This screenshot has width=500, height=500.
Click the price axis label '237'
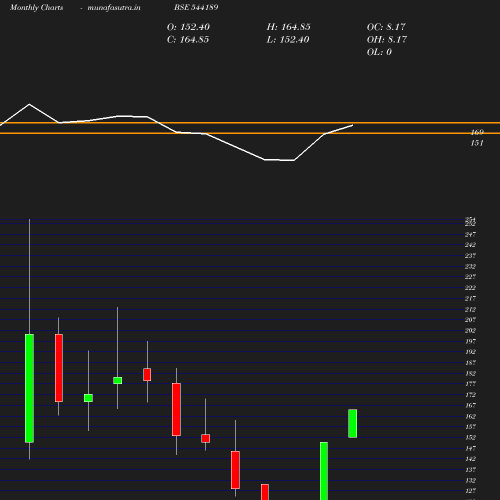(470, 256)
